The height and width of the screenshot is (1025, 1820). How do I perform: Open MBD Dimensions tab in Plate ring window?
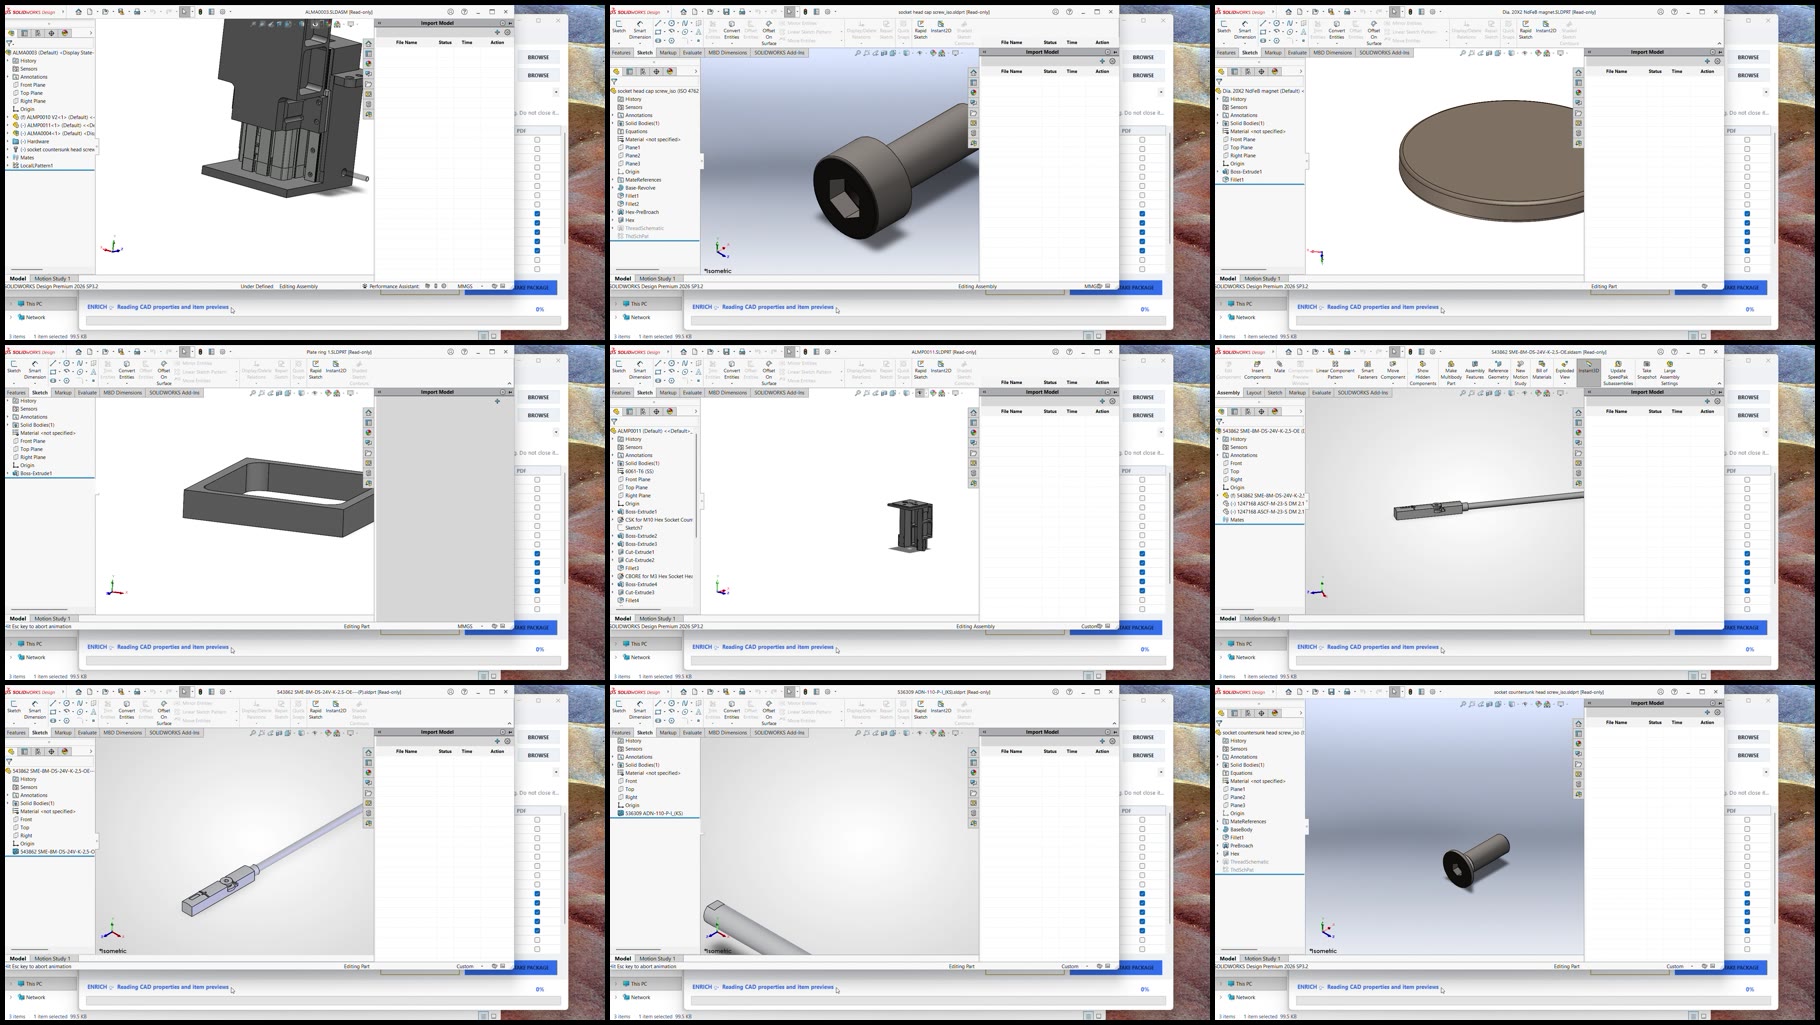123,393
